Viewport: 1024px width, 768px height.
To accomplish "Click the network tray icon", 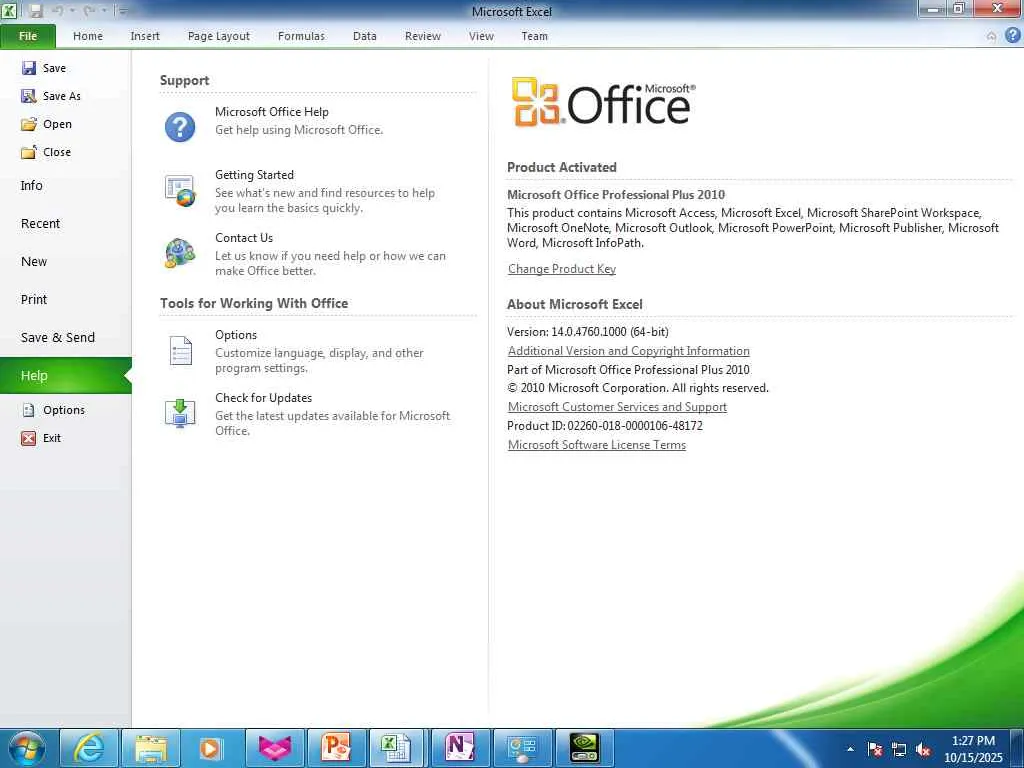I will point(899,750).
